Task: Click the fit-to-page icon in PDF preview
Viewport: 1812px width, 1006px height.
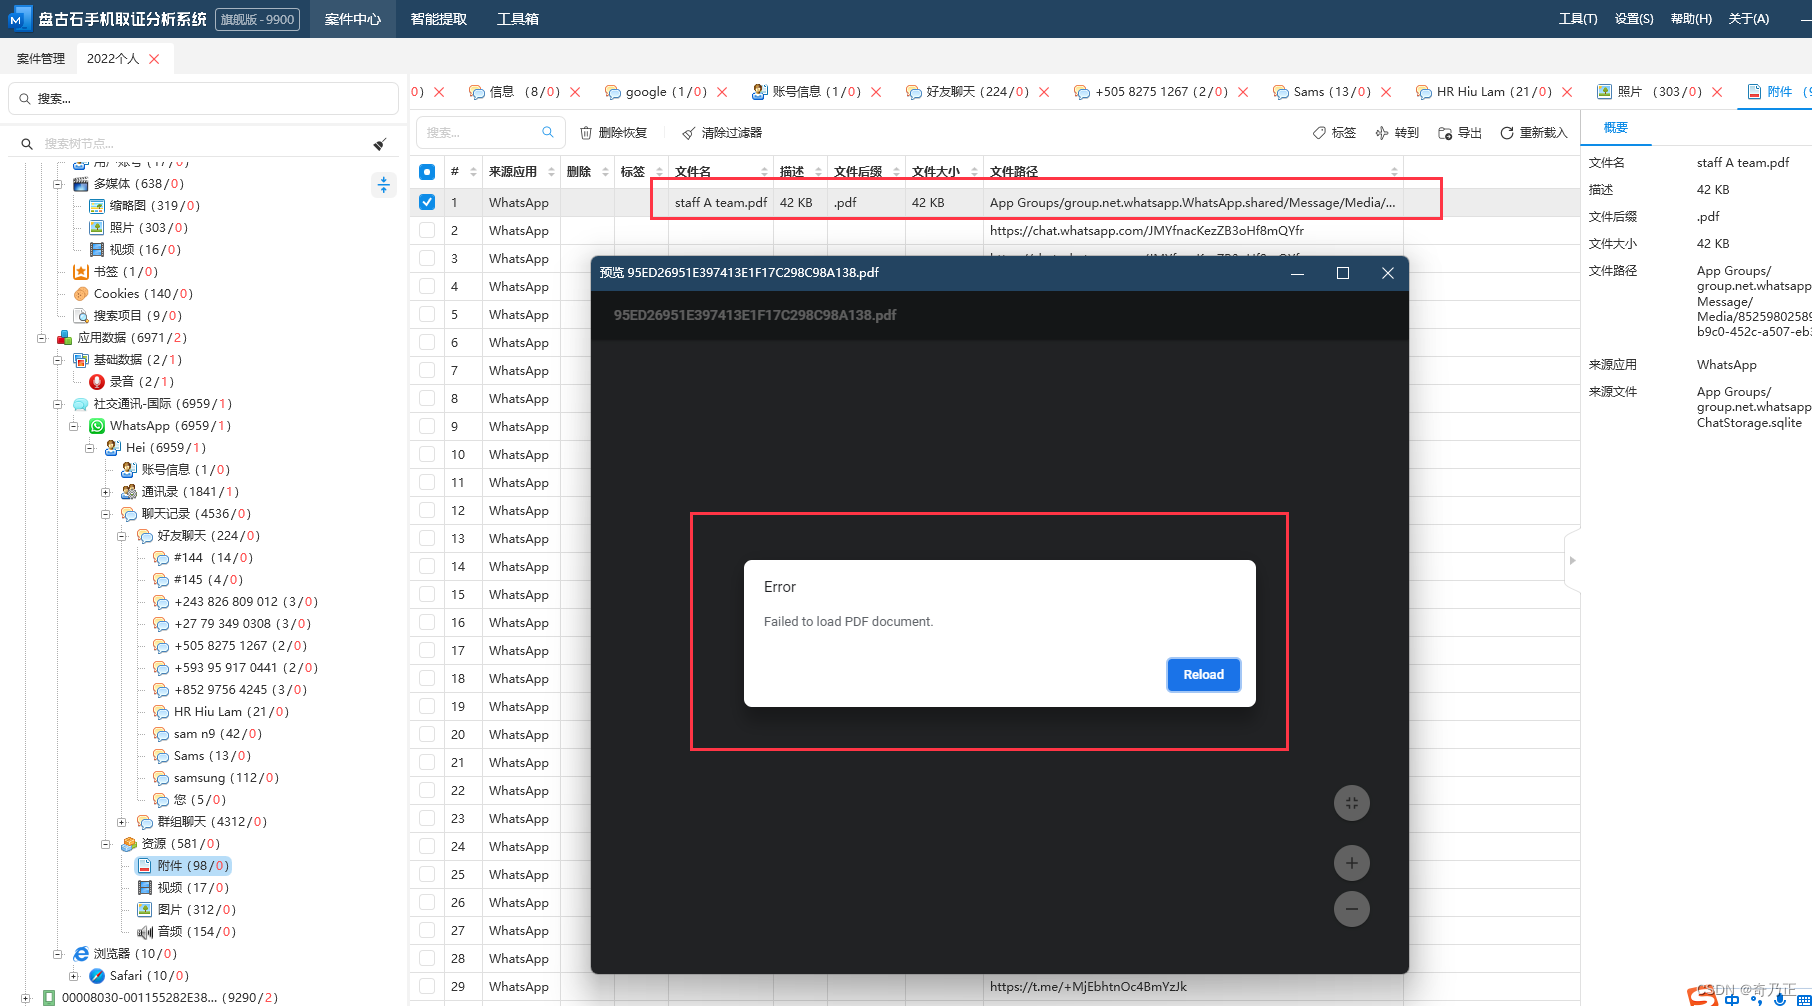Action: [x=1351, y=803]
